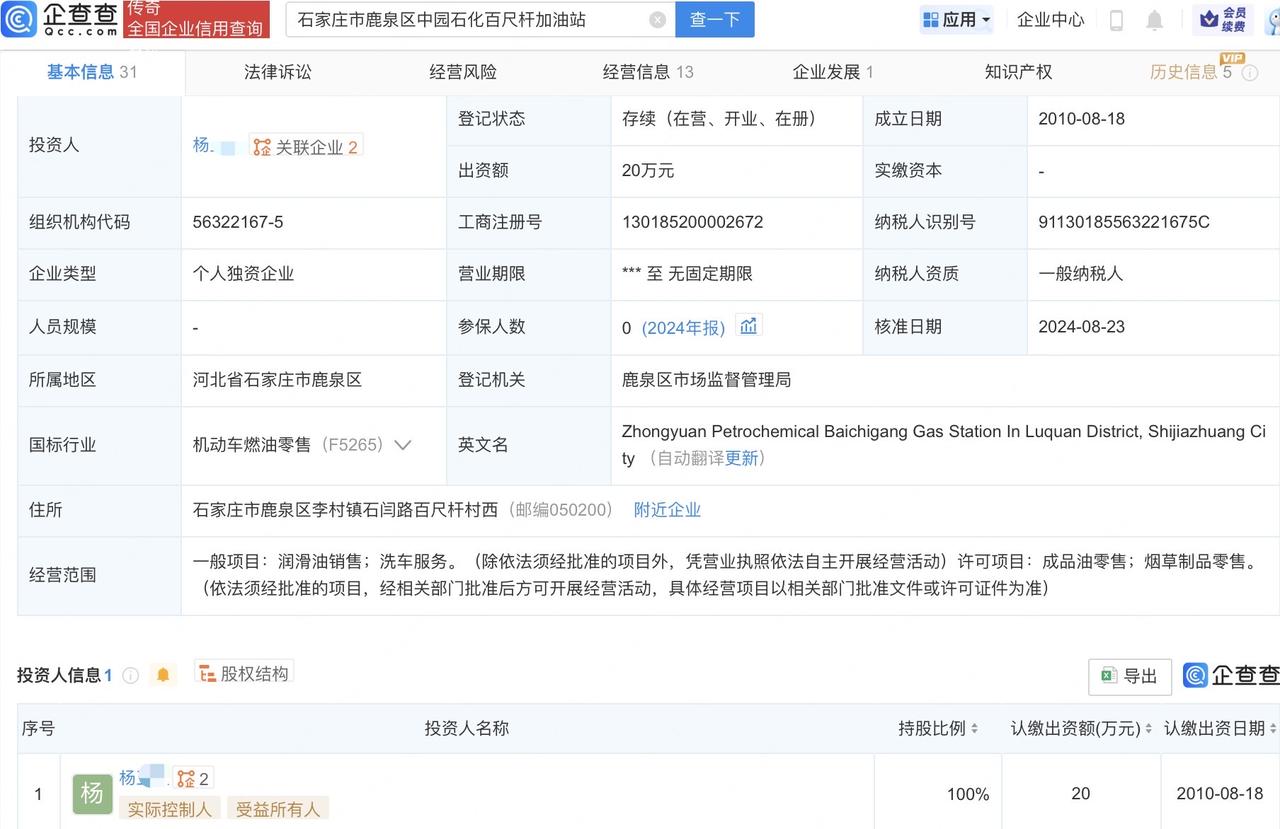The width and height of the screenshot is (1280, 829).
Task: Expand 机动车燃油零售 industry chevron
Action: [x=403, y=445]
